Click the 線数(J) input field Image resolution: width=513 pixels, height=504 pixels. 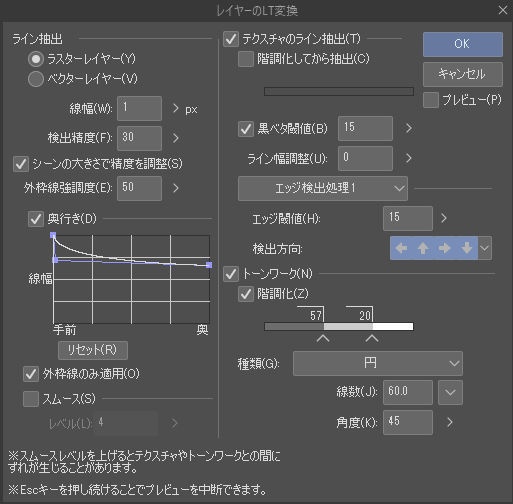coord(408,392)
